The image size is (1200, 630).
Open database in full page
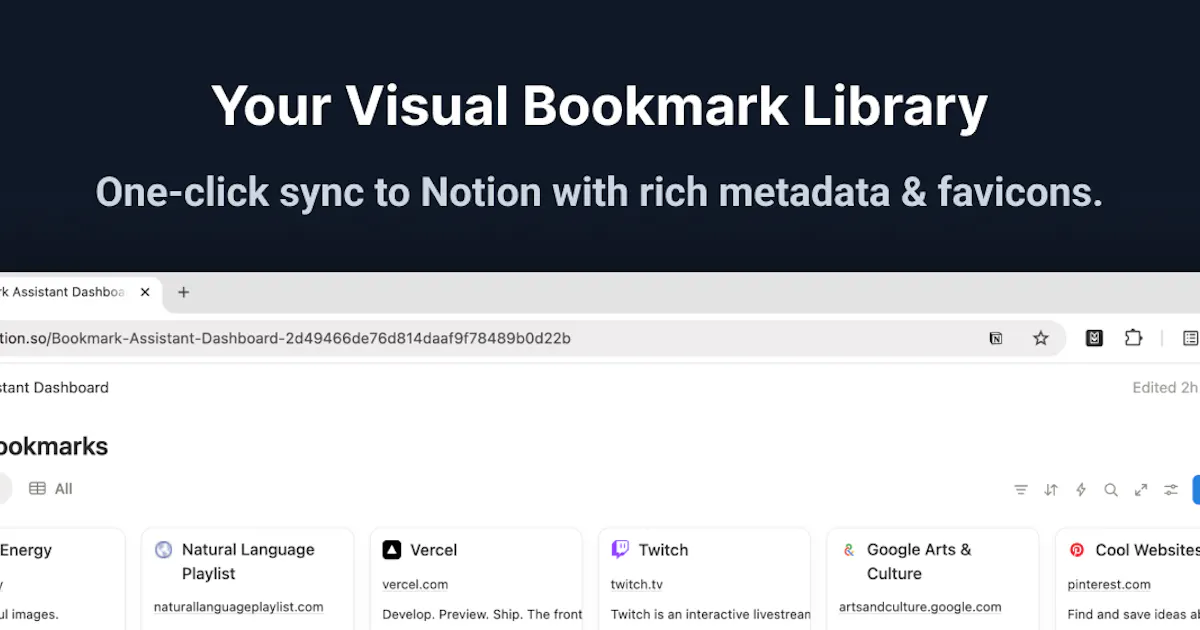coord(1141,490)
